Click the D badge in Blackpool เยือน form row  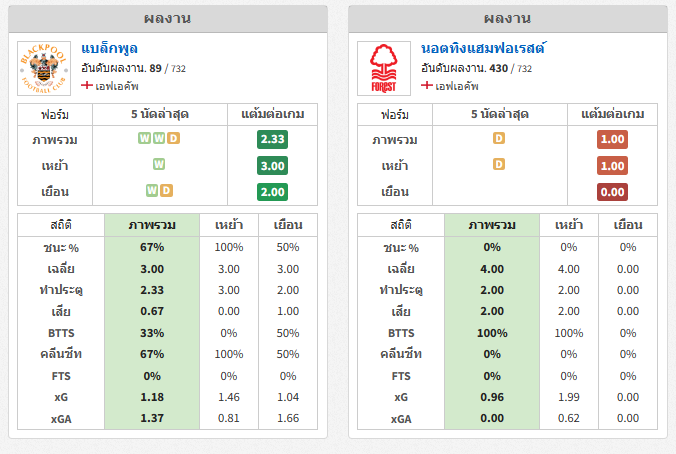coord(166,191)
